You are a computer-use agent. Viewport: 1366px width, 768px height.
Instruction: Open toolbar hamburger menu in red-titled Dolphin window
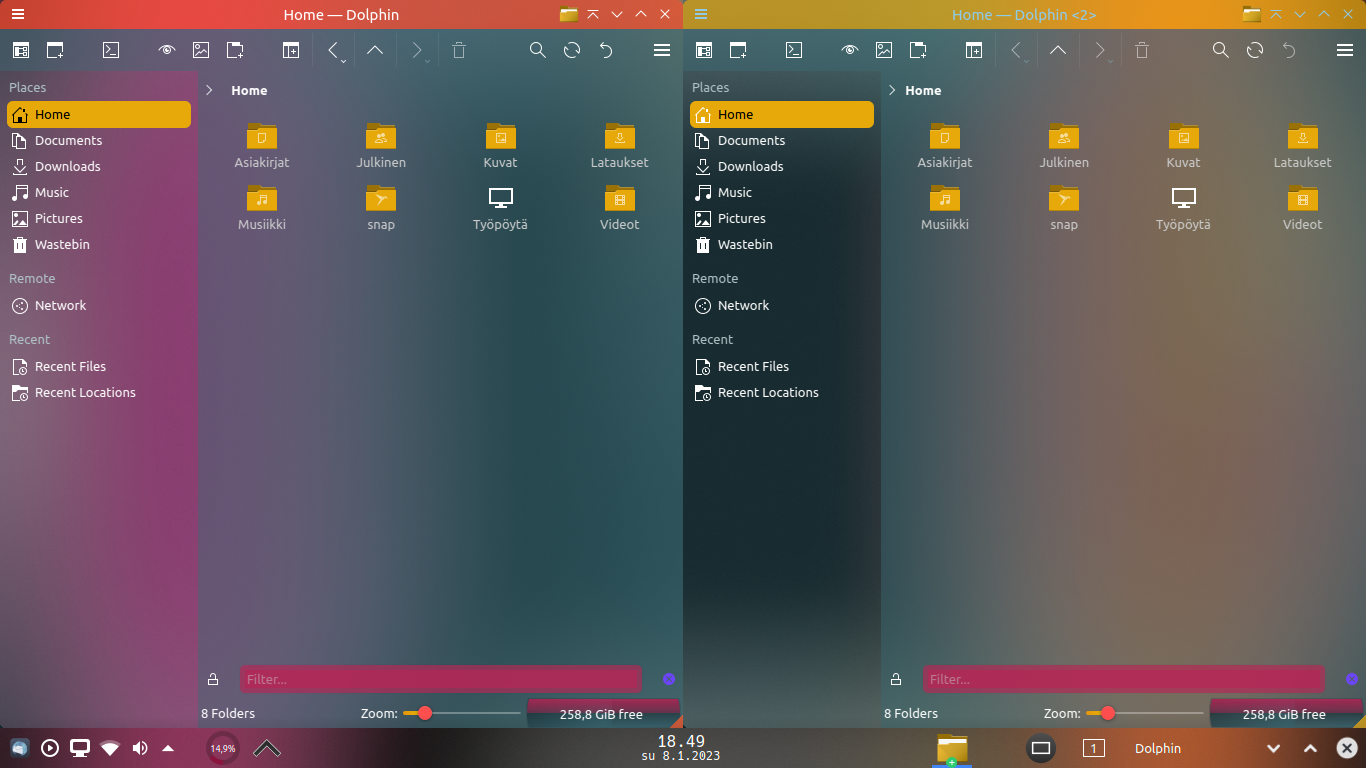[661, 50]
